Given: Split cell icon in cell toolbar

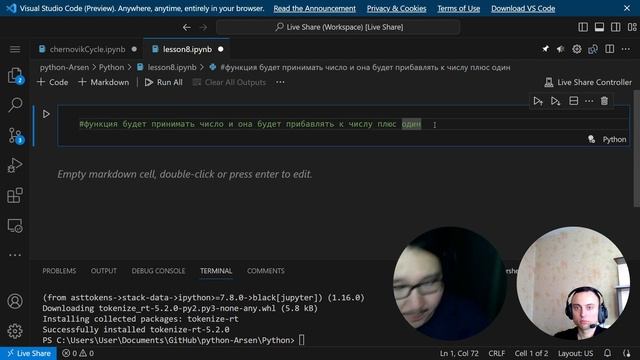Looking at the screenshot, I should (x=573, y=101).
